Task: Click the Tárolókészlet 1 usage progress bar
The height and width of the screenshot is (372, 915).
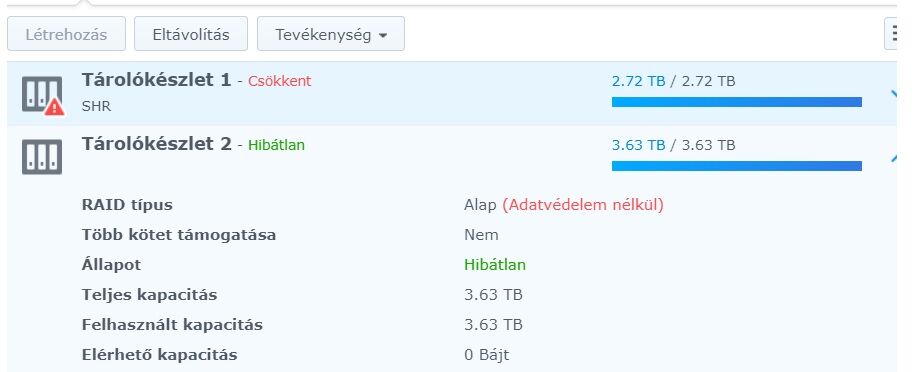Action: [x=736, y=102]
